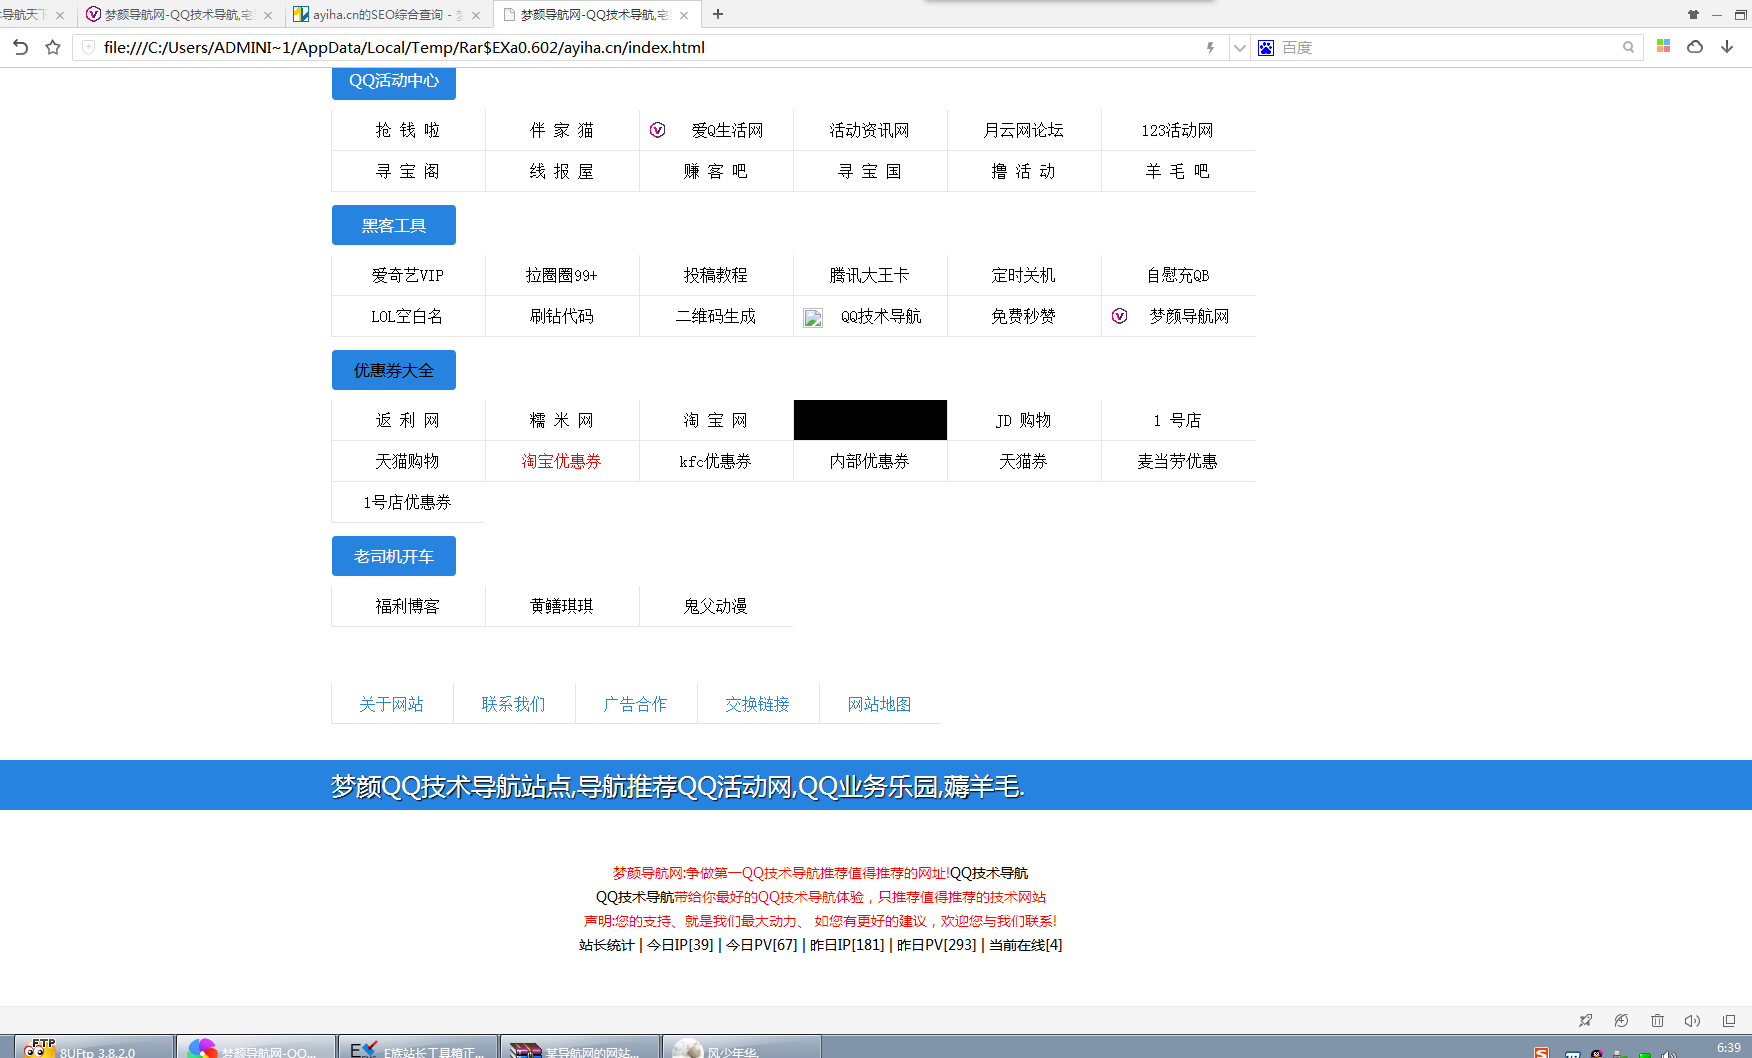Open the 联系我们 footer link
The image size is (1752, 1058).
514,704
